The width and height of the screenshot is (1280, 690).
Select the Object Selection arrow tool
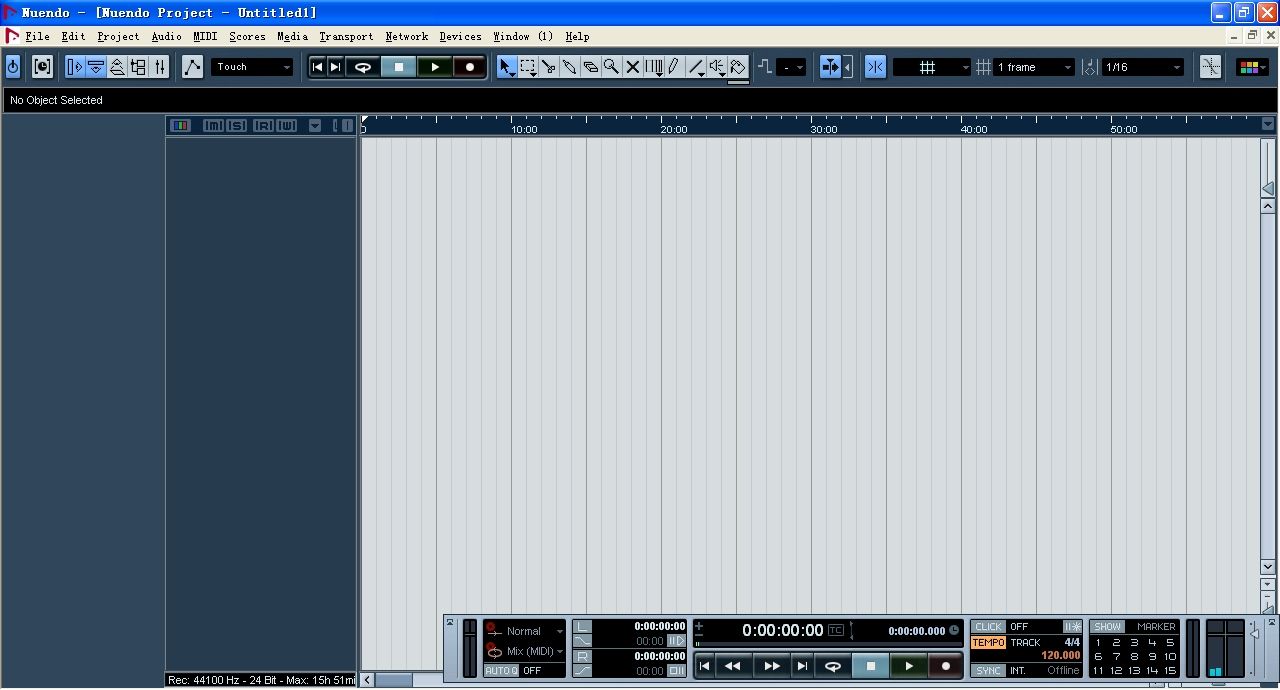506,67
